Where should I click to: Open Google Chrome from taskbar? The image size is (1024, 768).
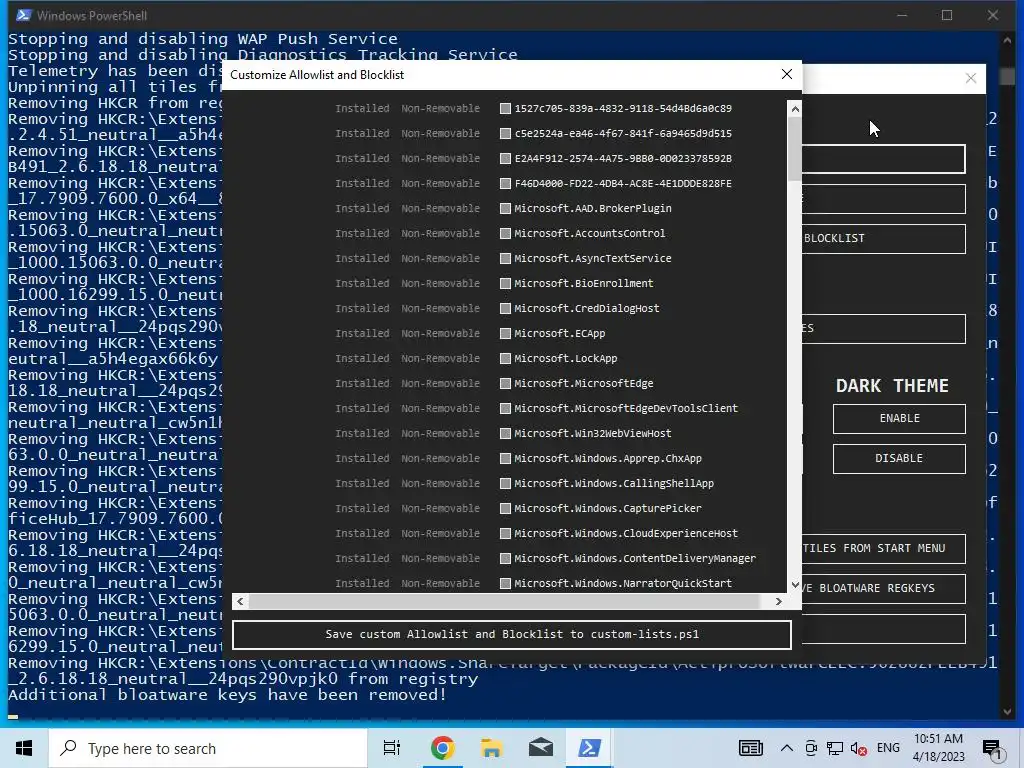[442, 748]
